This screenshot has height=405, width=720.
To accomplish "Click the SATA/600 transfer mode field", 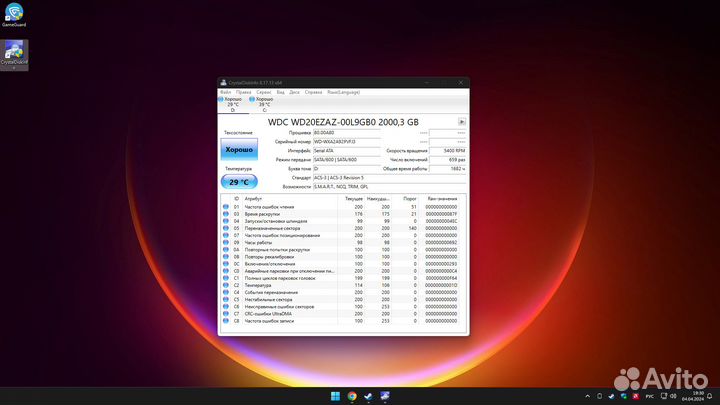I will tap(347, 160).
